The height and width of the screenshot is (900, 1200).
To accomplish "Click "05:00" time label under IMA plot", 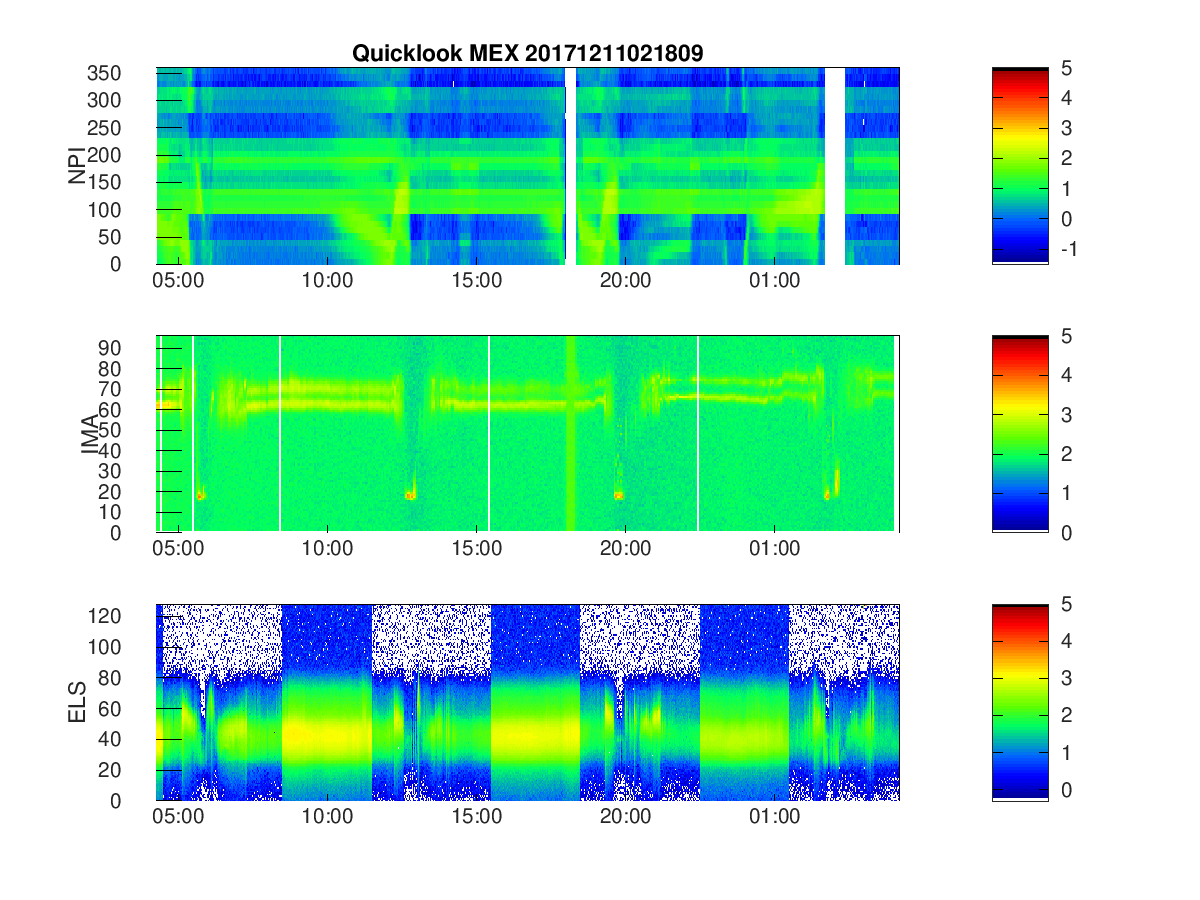I will click(x=178, y=549).
